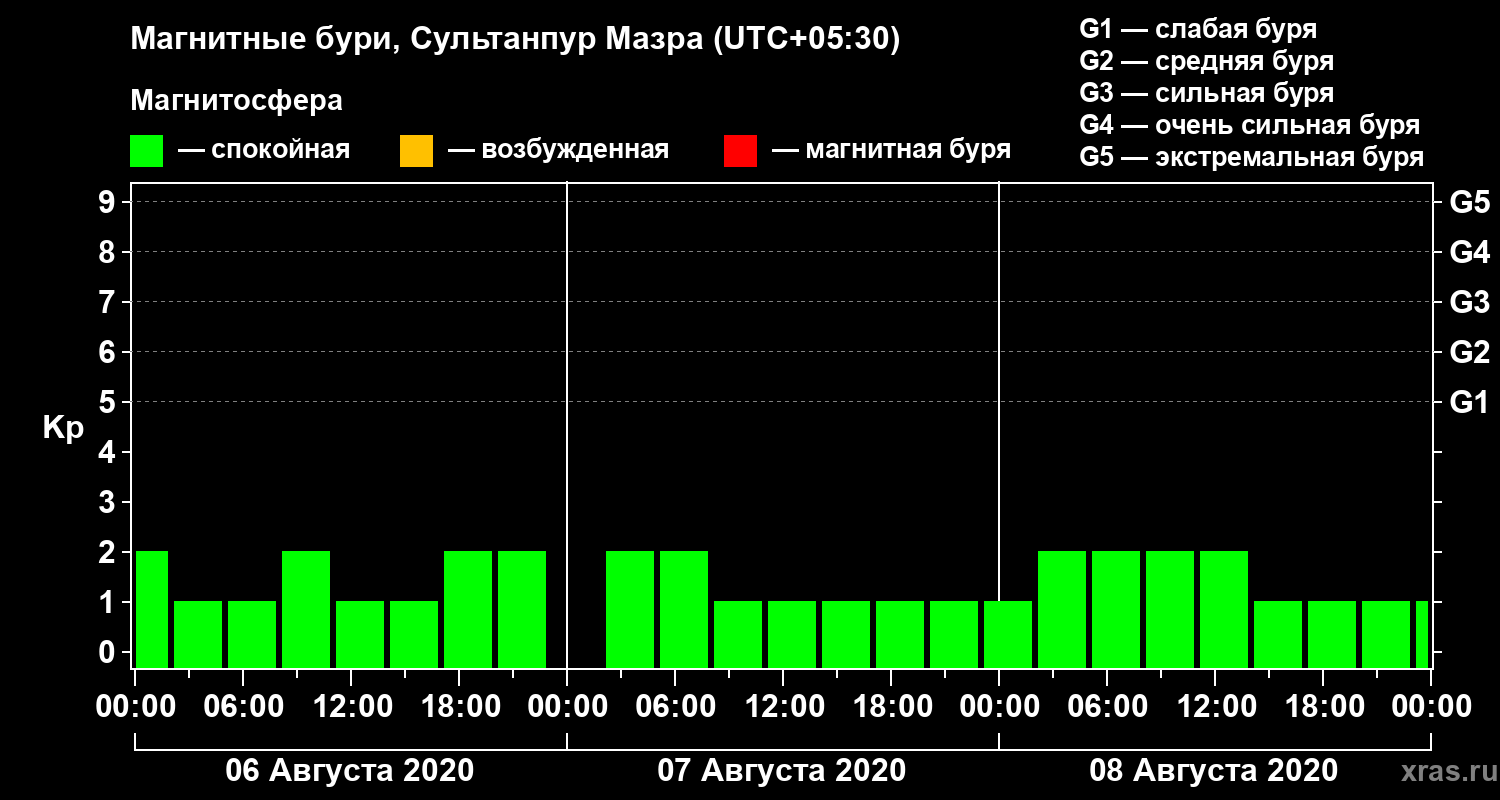The width and height of the screenshot is (1500, 800).
Task: Select the G4 — очень сильная буря line
Action: 1250,125
